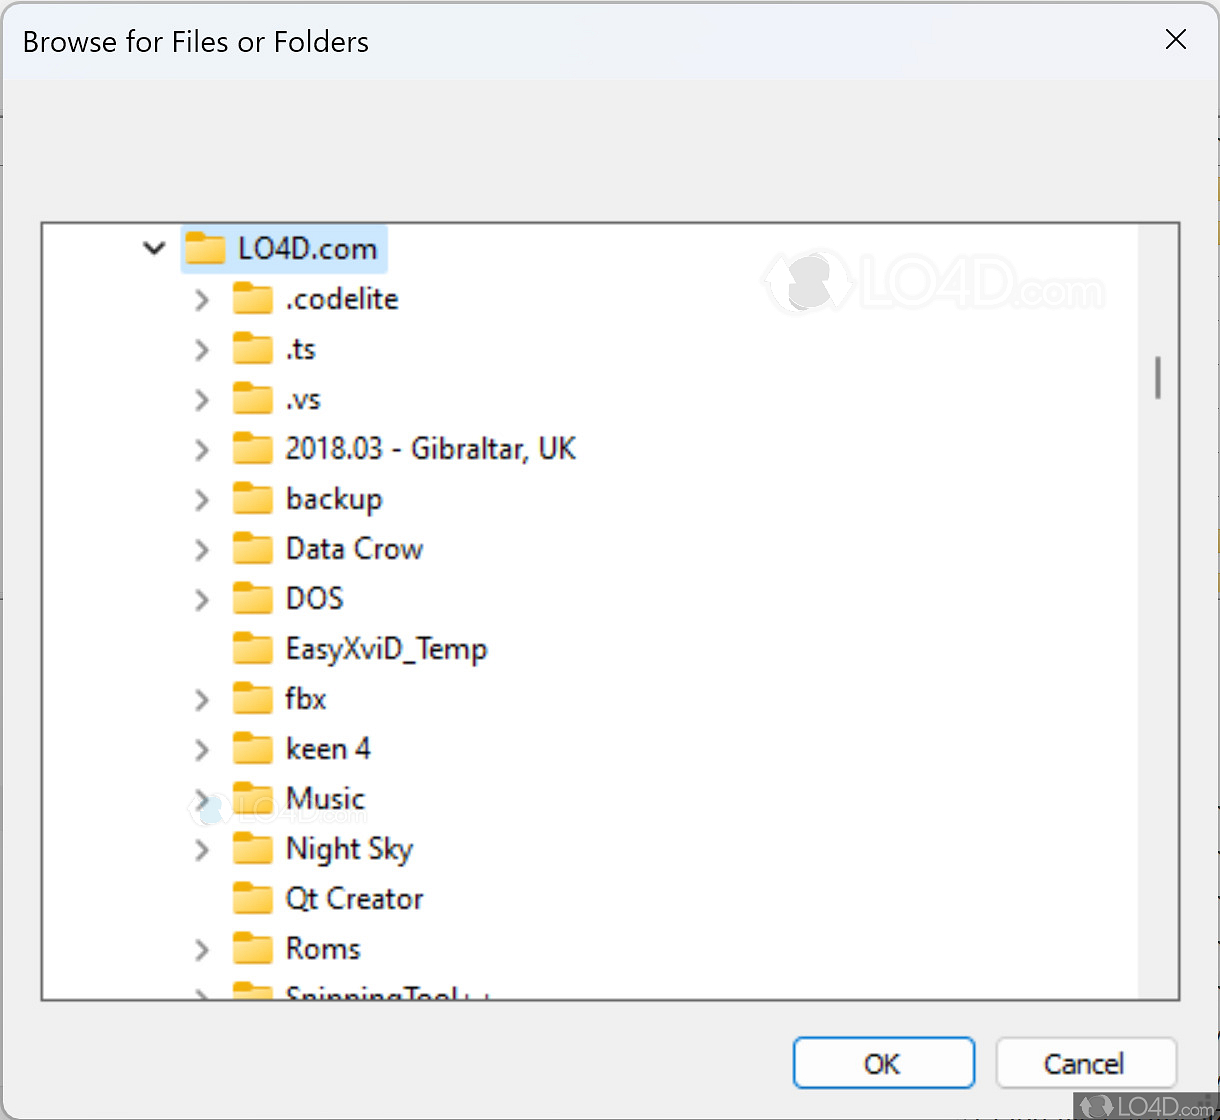Viewport: 1220px width, 1120px height.
Task: Select the Music folder label
Action: coord(325,799)
